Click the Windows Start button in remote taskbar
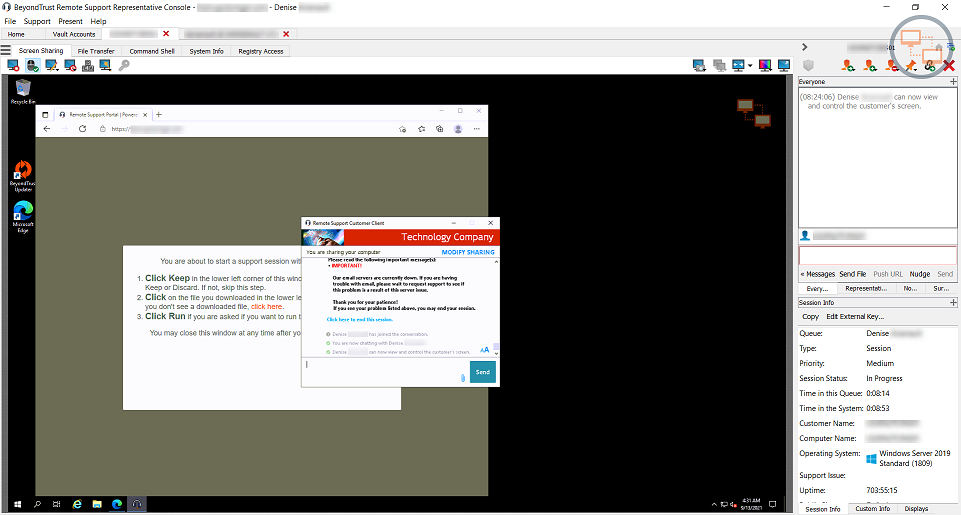The image size is (961, 515). point(17,504)
